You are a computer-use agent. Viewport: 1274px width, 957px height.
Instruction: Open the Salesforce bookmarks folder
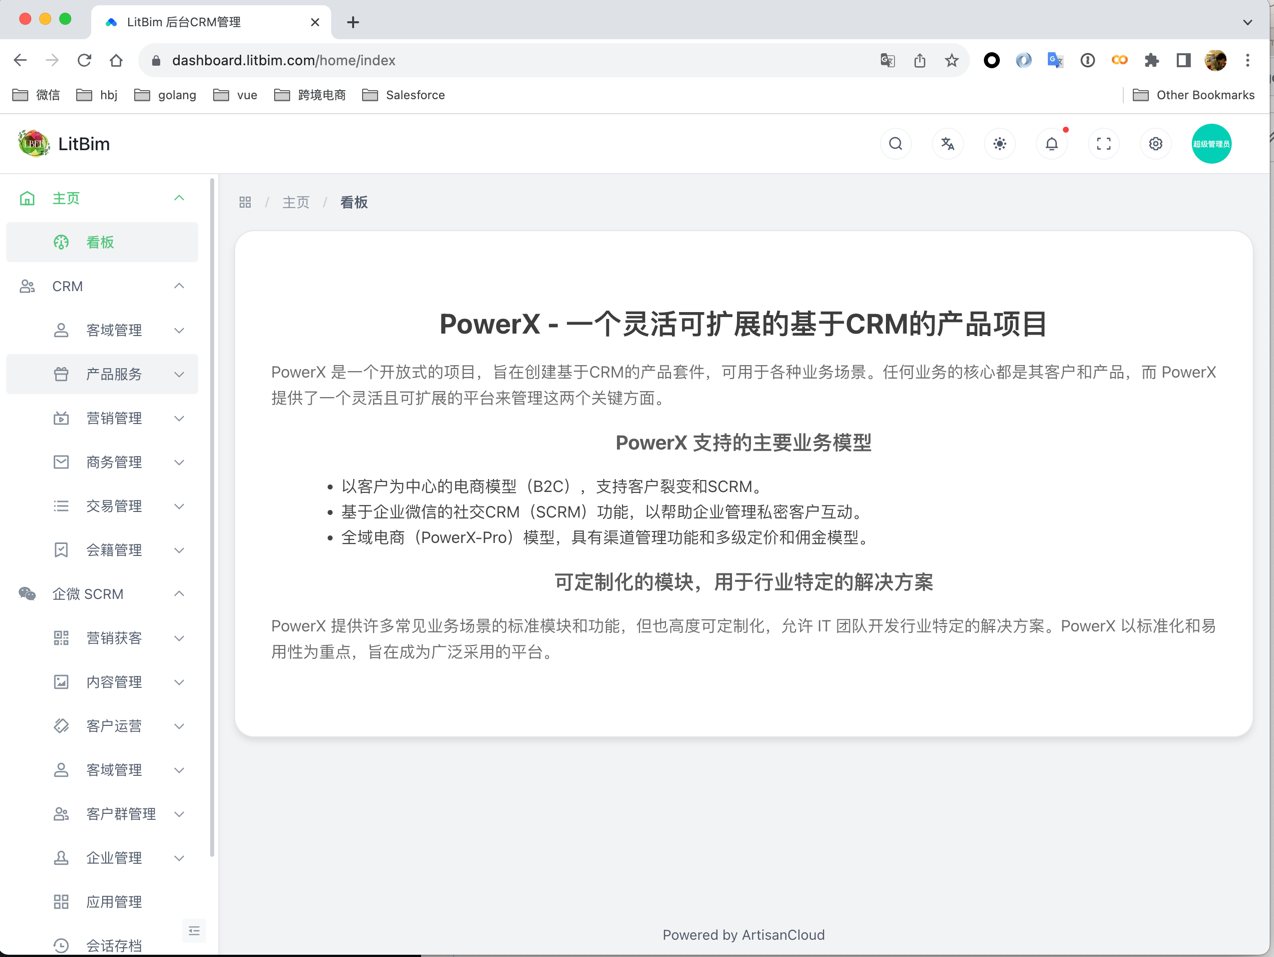click(404, 95)
